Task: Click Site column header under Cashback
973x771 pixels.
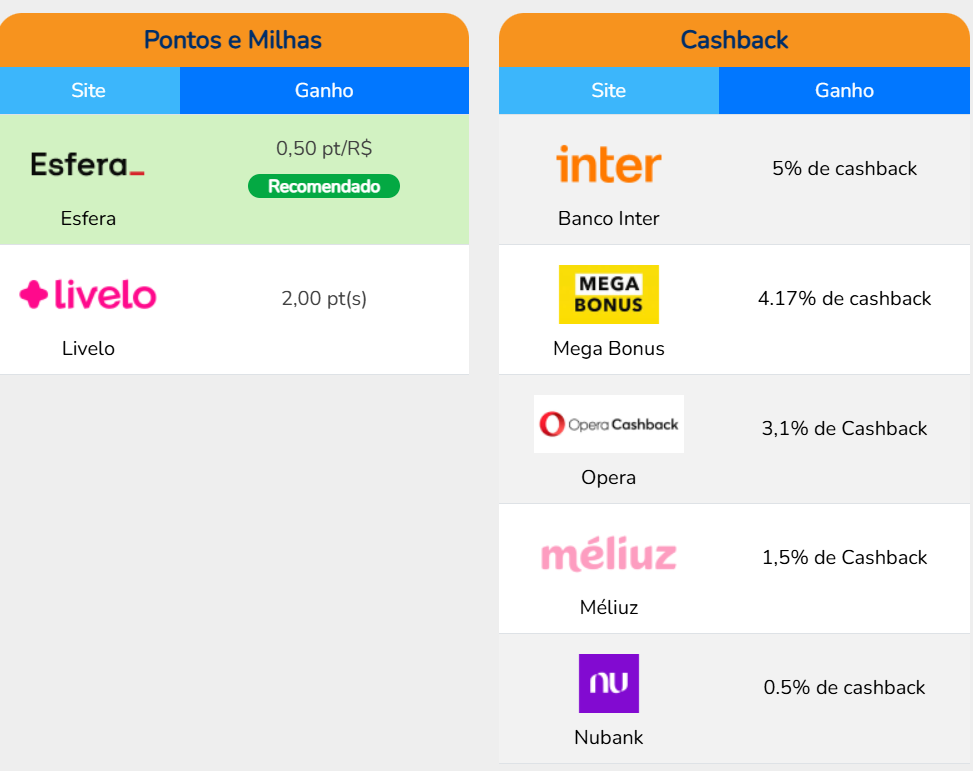Action: [x=608, y=90]
